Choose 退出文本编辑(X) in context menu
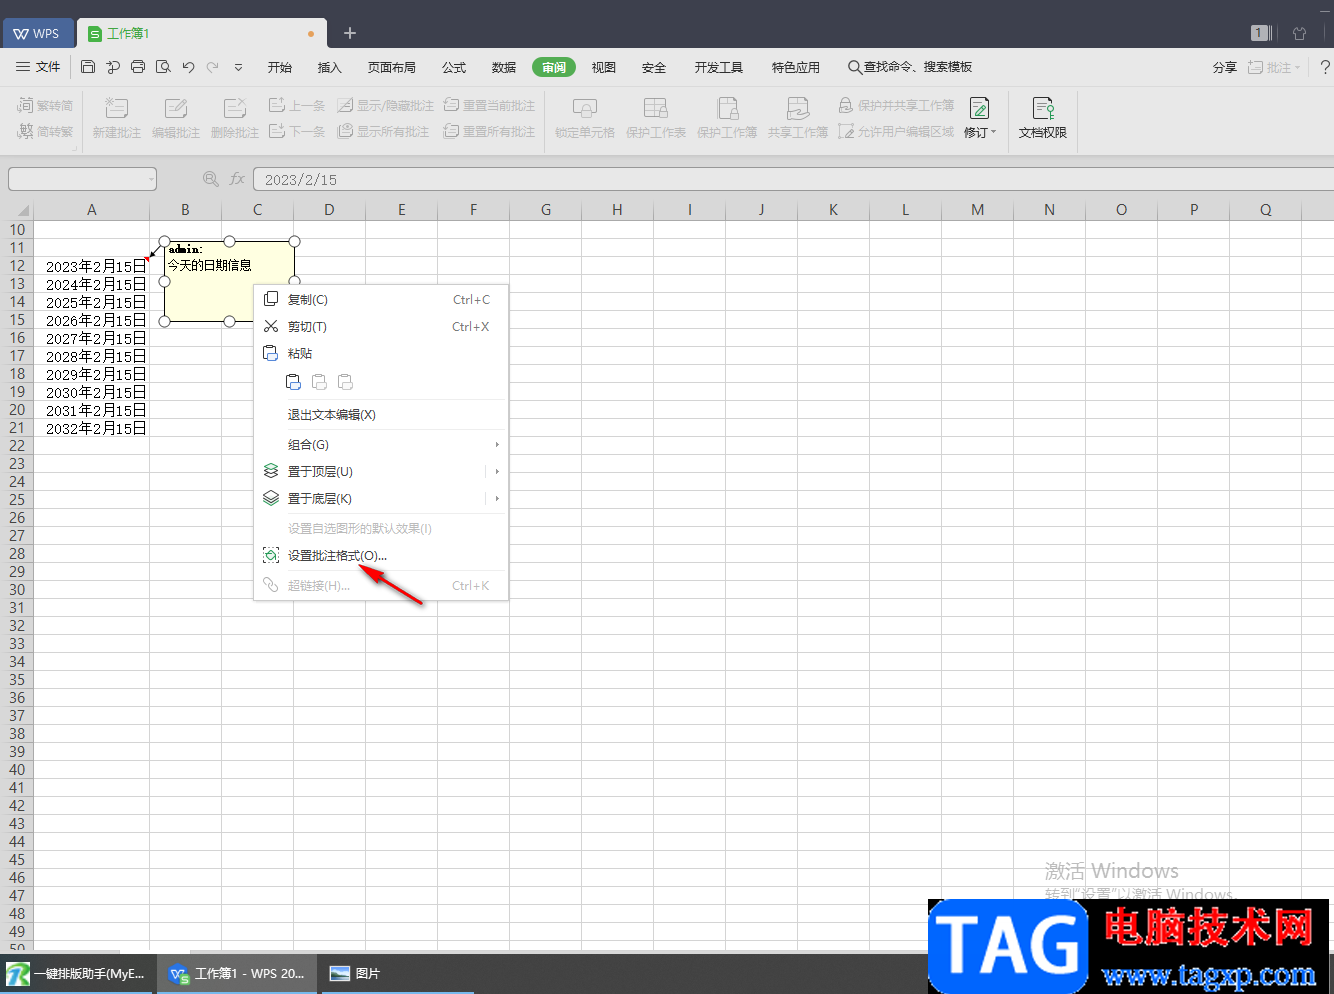The image size is (1334, 994). click(x=381, y=414)
